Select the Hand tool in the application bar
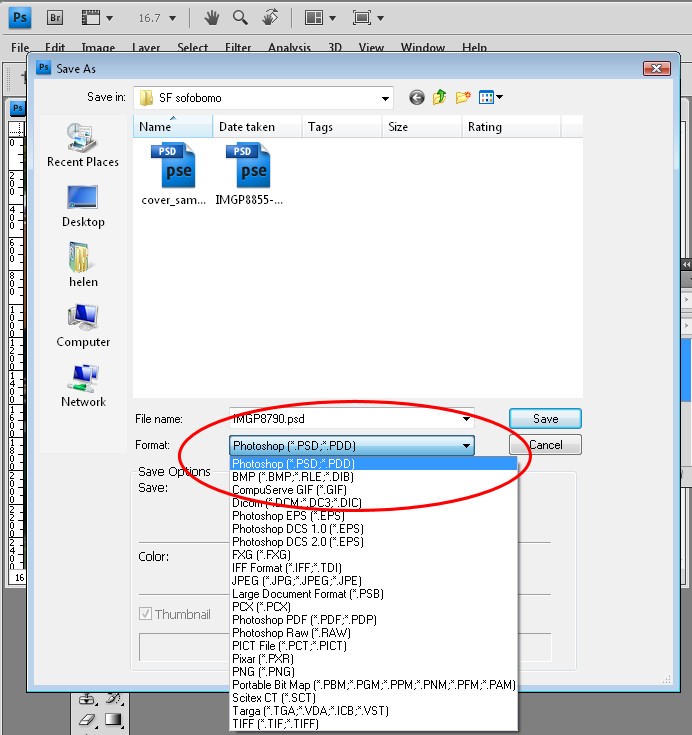 point(211,18)
